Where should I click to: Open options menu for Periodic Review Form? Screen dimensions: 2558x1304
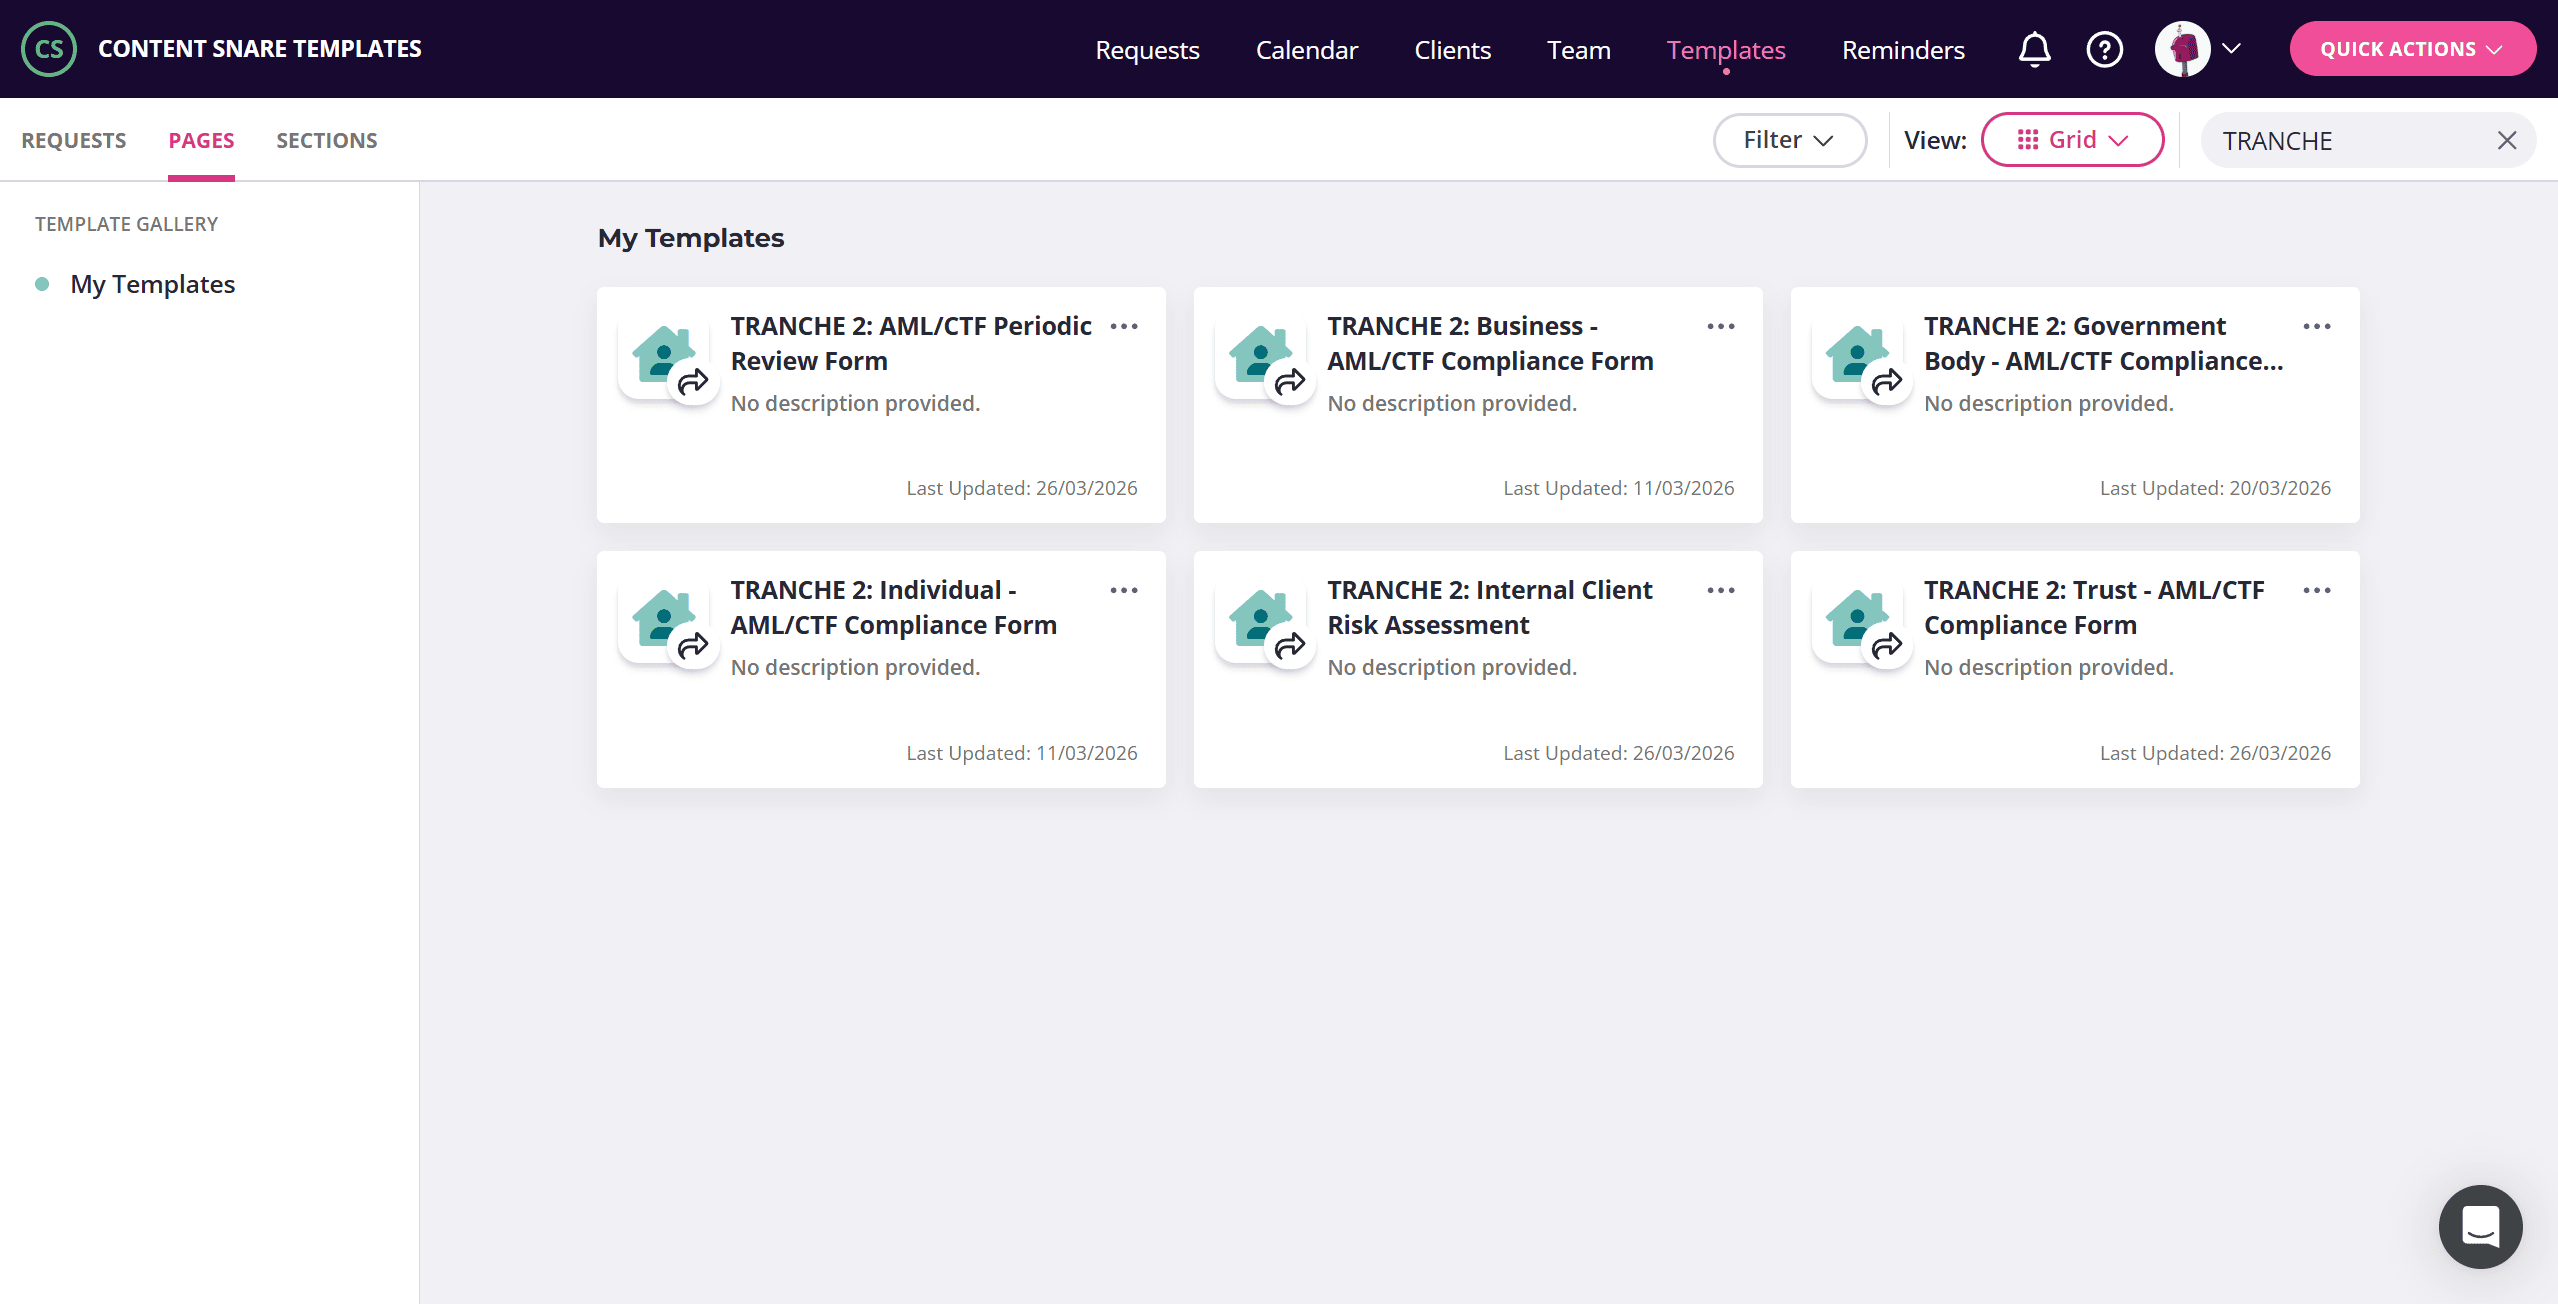(1124, 327)
